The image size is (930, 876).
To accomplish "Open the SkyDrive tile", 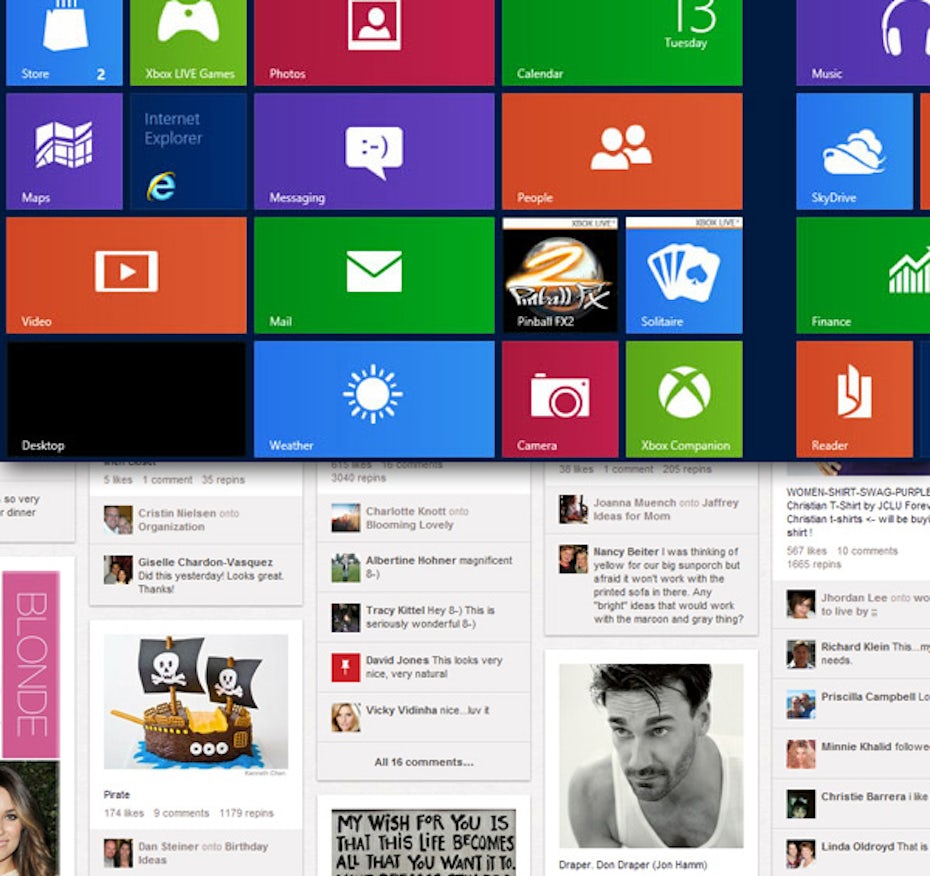I will 854,151.
